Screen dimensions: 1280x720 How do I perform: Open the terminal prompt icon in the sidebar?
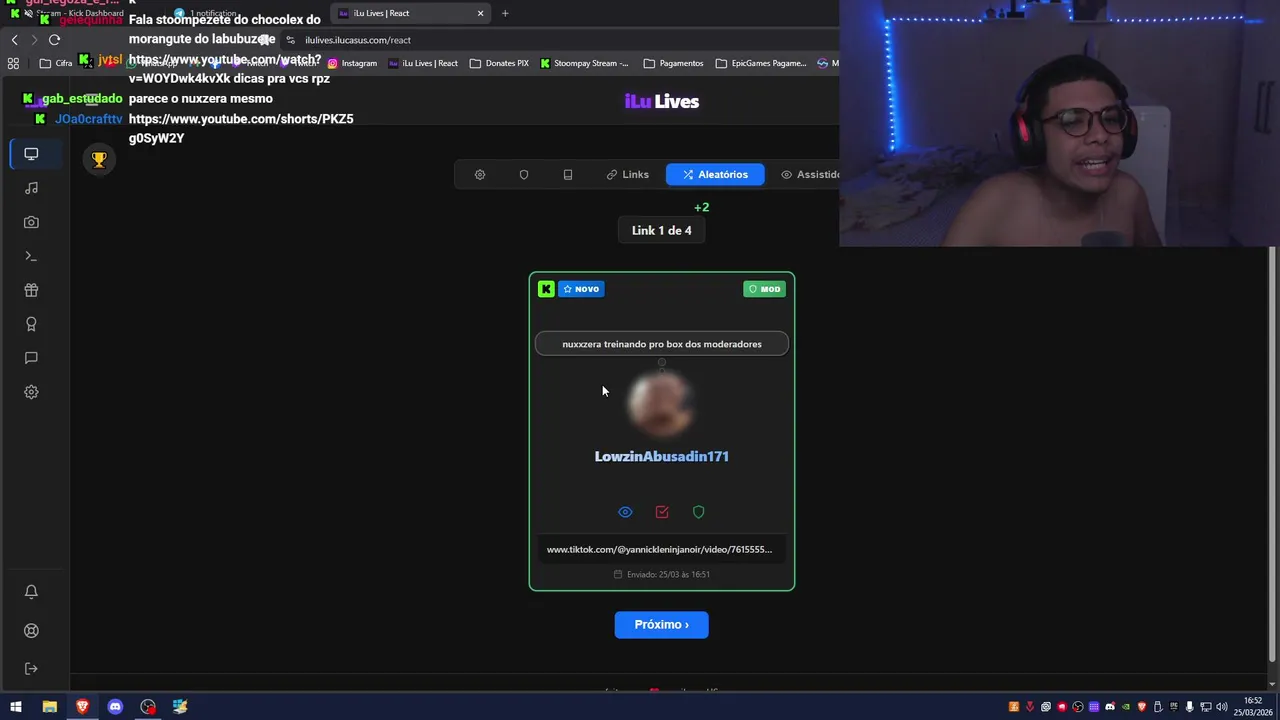31,256
